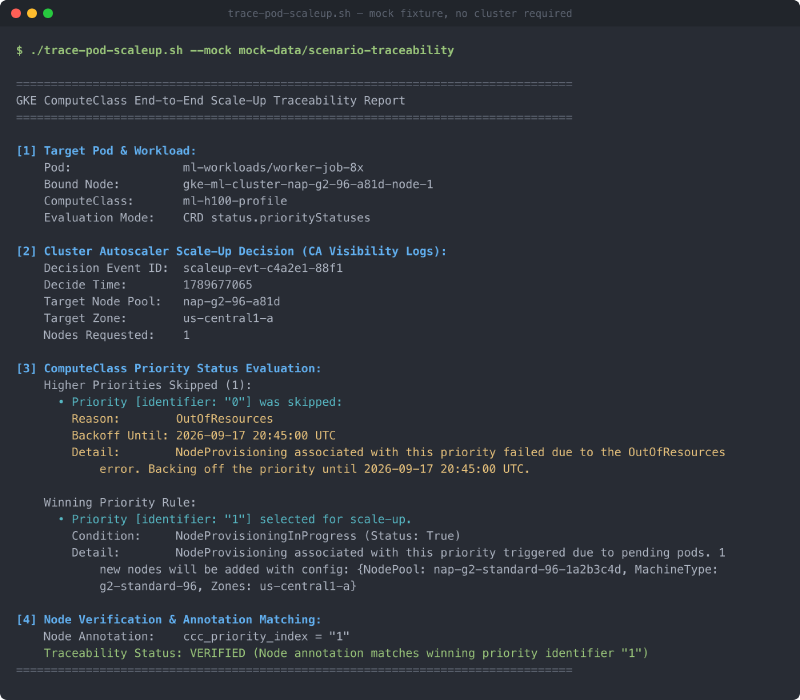Image resolution: width=800 pixels, height=700 pixels.
Task: Click the '[2] Cluster Autoscaler Scale-Up Decision' heading
Action: (231, 251)
